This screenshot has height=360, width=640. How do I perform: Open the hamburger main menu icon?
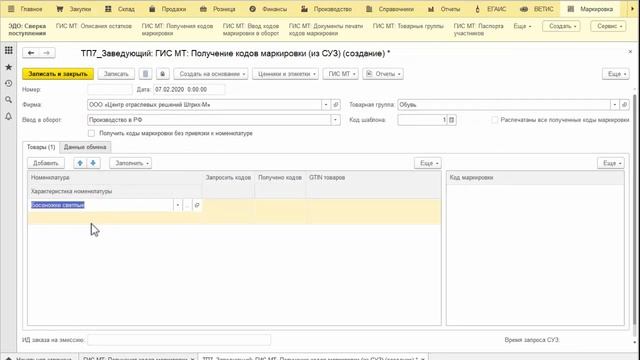coord(11,9)
